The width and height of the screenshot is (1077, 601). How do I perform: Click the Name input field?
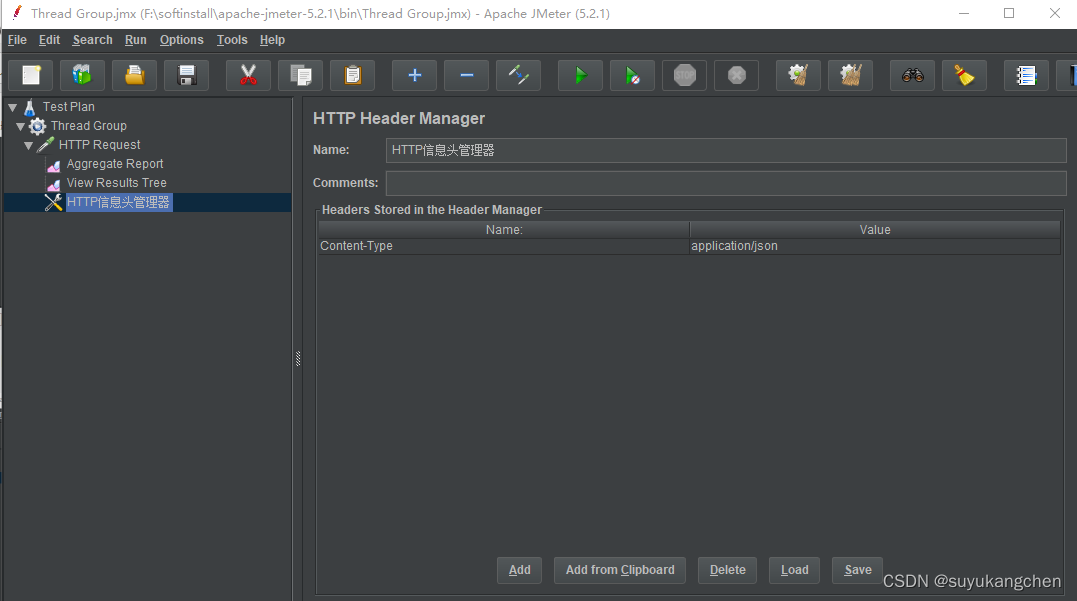tap(726, 150)
